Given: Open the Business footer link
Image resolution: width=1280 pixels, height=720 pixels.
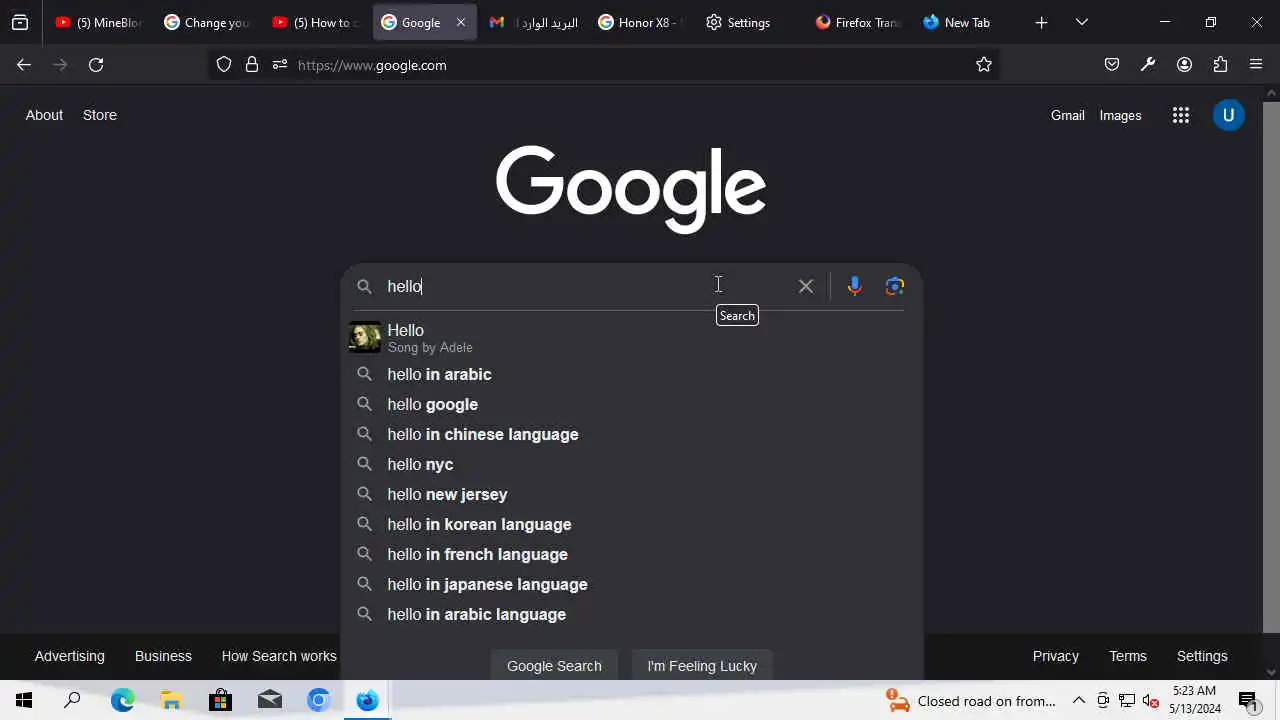Looking at the screenshot, I should (x=163, y=656).
